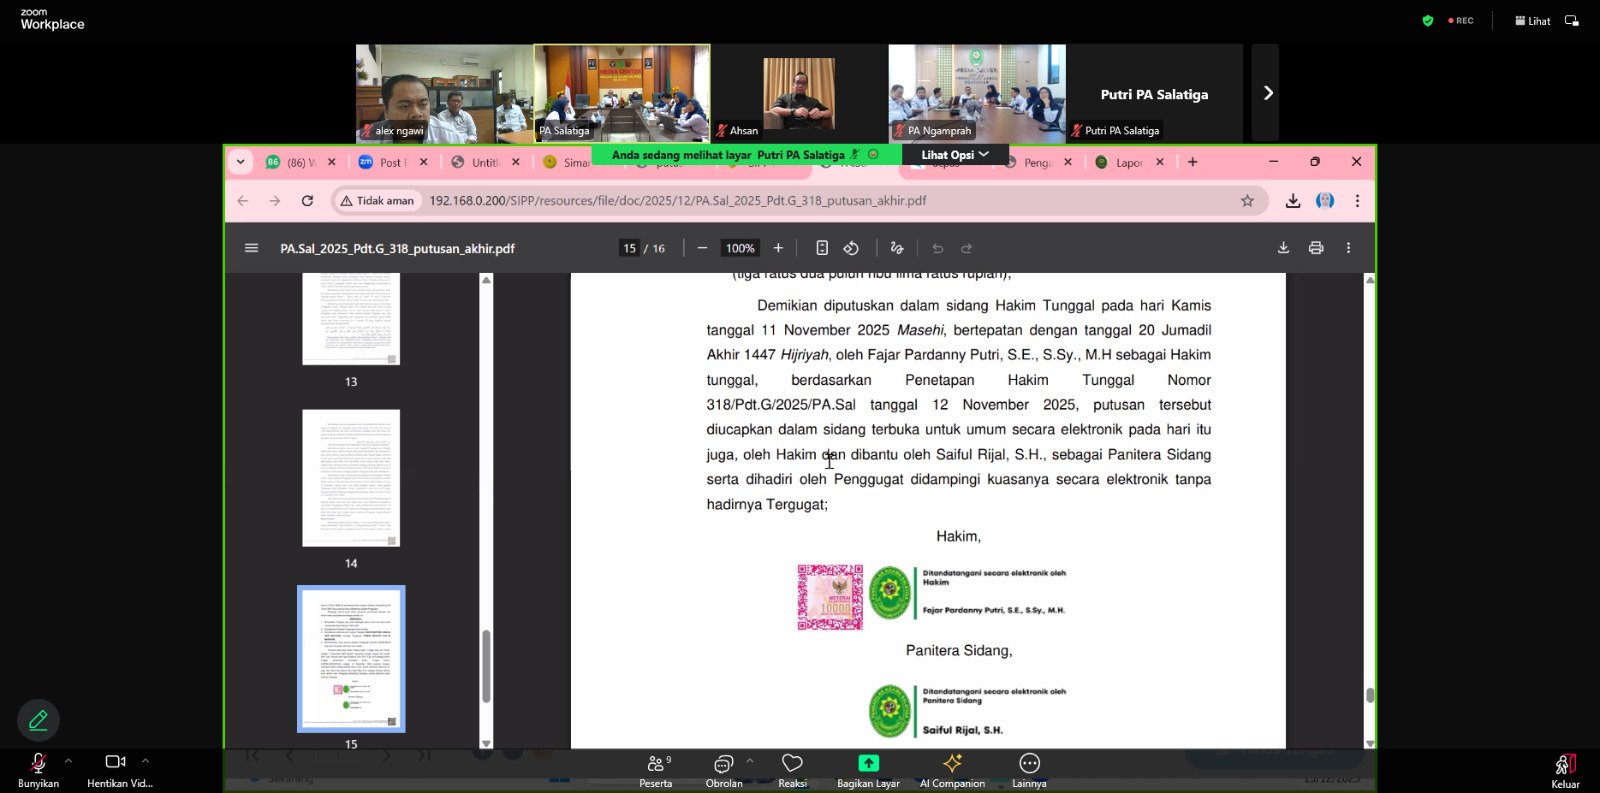
Task: Select page 14 thumbnail in sidebar
Action: 351,478
